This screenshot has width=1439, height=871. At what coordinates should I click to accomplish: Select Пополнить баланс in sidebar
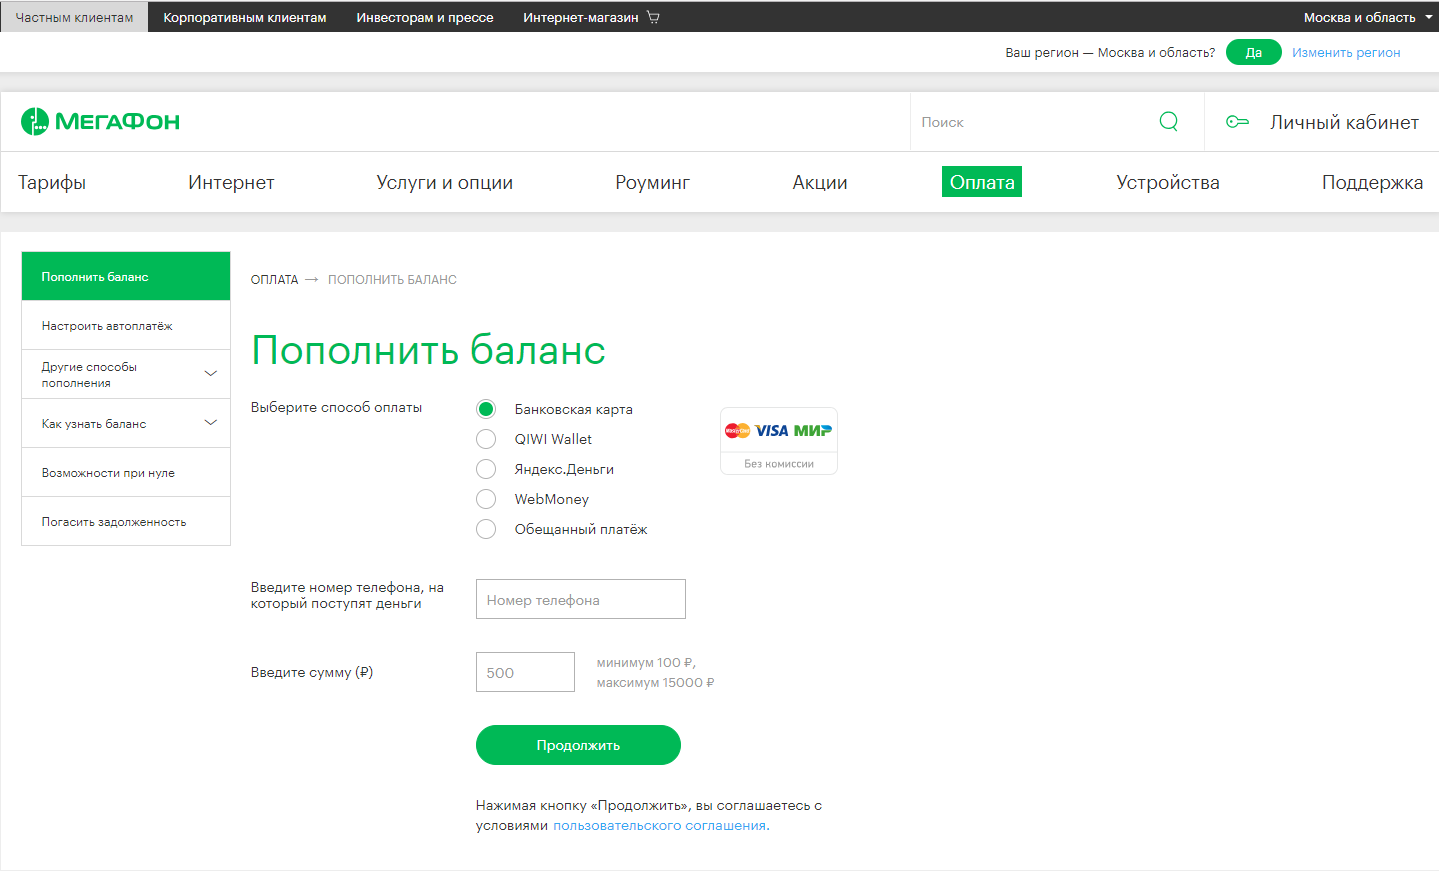tap(126, 276)
